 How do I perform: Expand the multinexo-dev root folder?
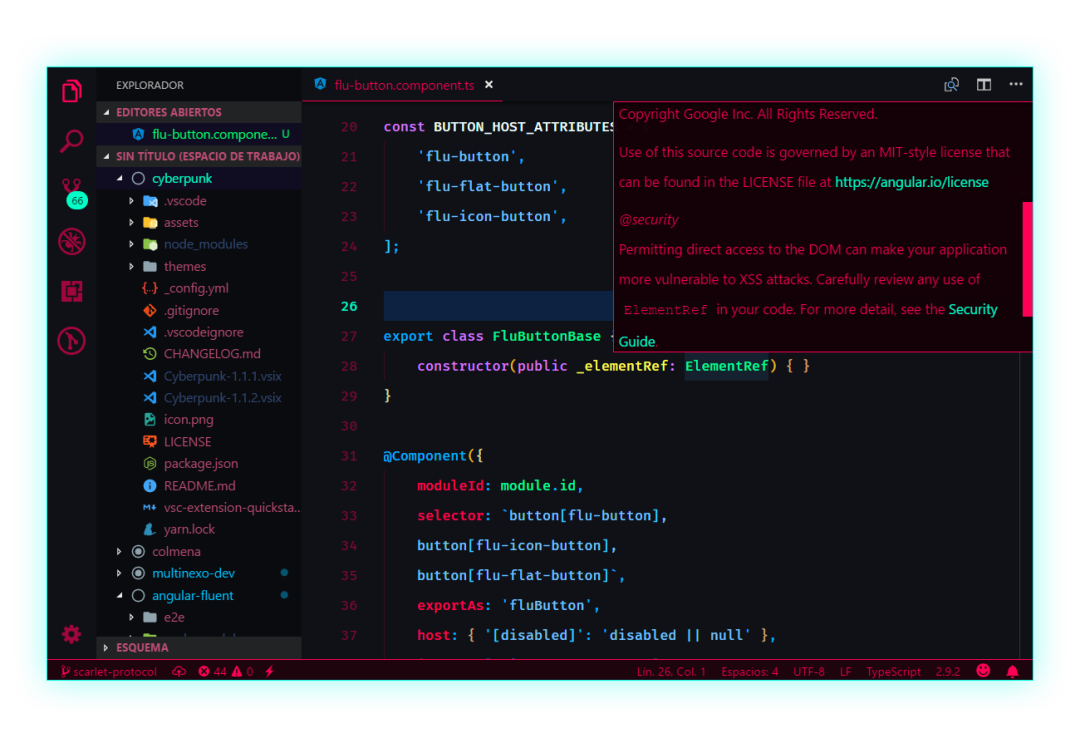pos(199,574)
